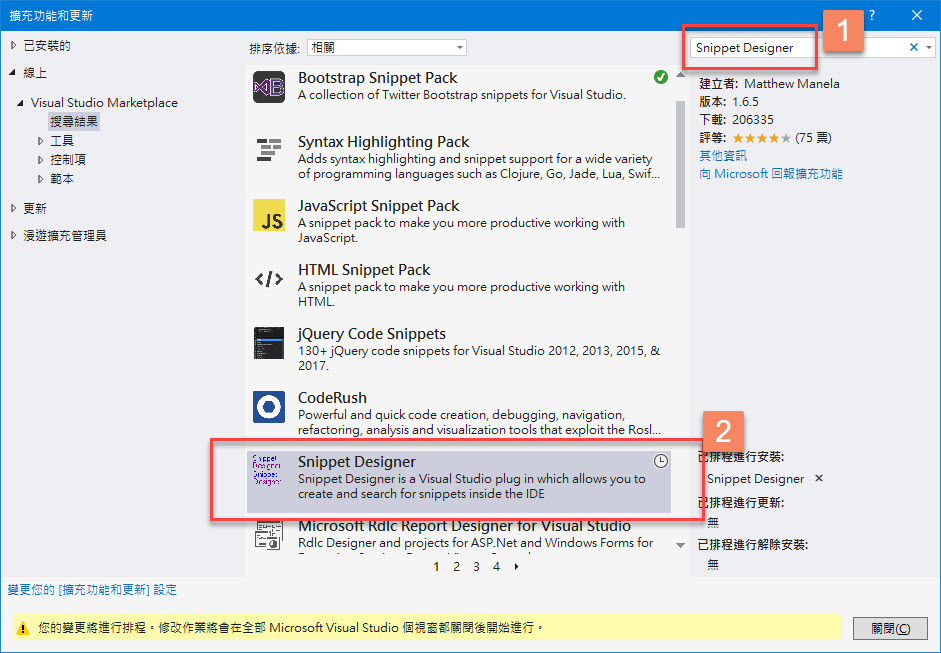941x653 pixels.
Task: Select the Bootstrap Snippet Pack title
Action: 377,78
